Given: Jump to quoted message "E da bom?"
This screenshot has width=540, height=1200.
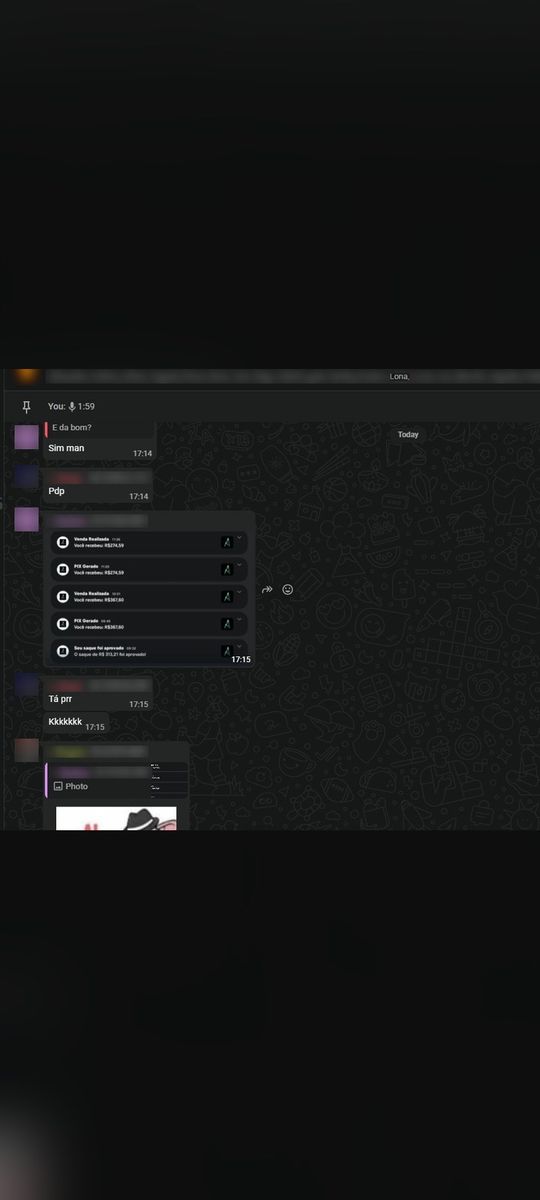Looking at the screenshot, I should (99, 428).
